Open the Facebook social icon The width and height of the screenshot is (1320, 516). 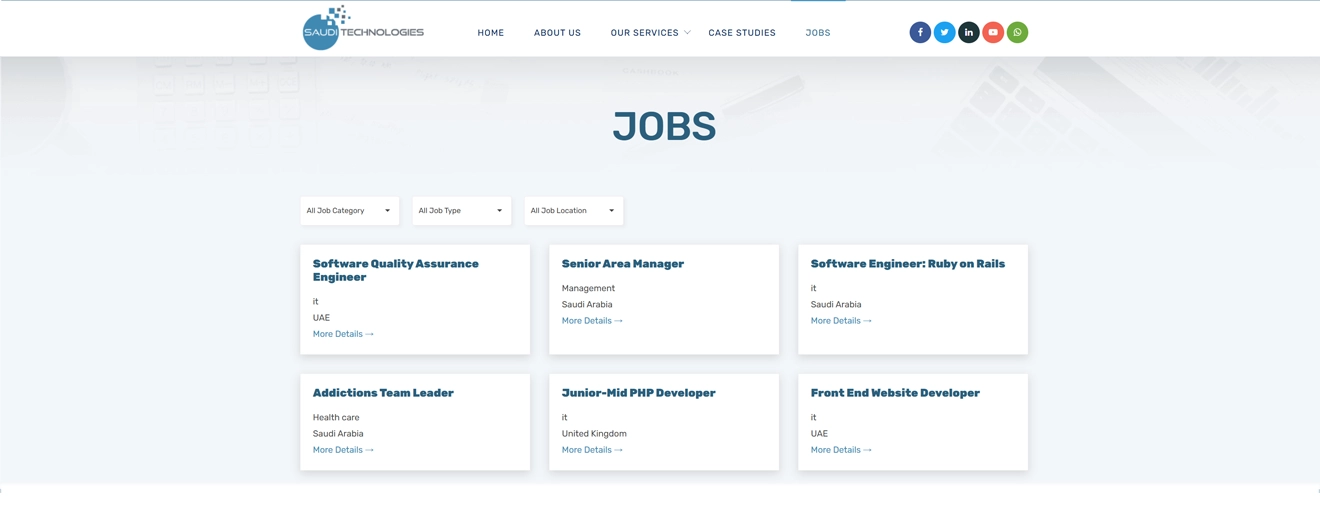(x=920, y=32)
